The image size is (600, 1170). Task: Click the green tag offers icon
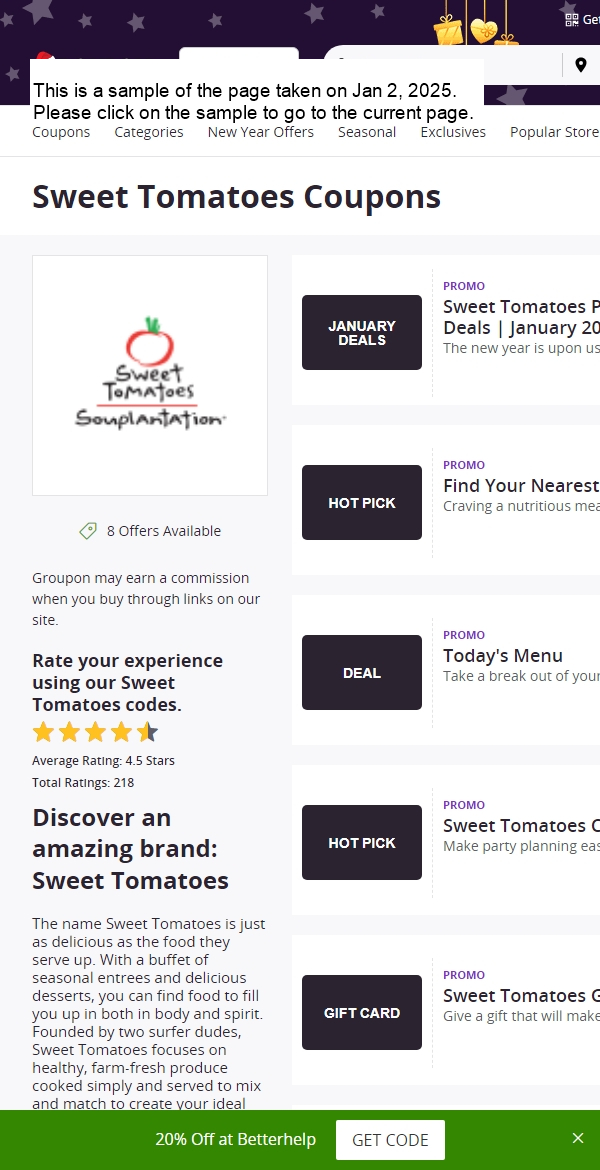88,531
